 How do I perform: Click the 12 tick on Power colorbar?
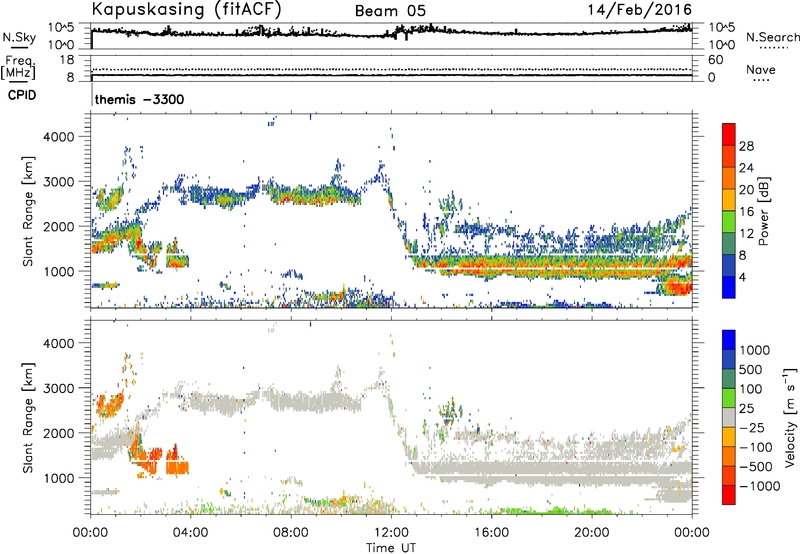(746, 234)
